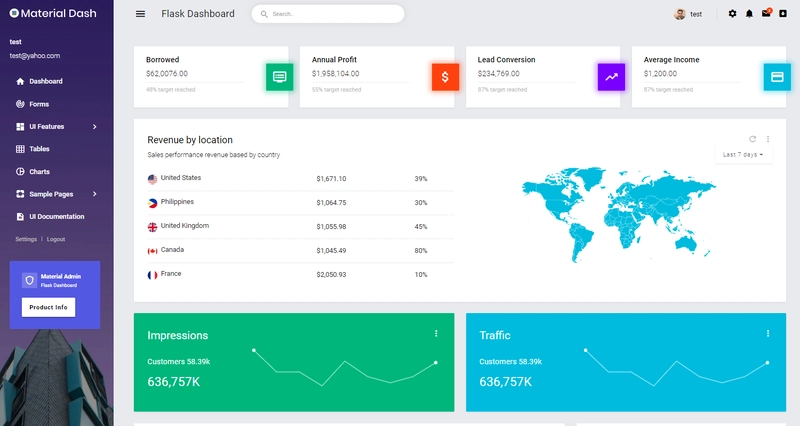
Task: Open the Impressions card options menu
Action: 436,333
